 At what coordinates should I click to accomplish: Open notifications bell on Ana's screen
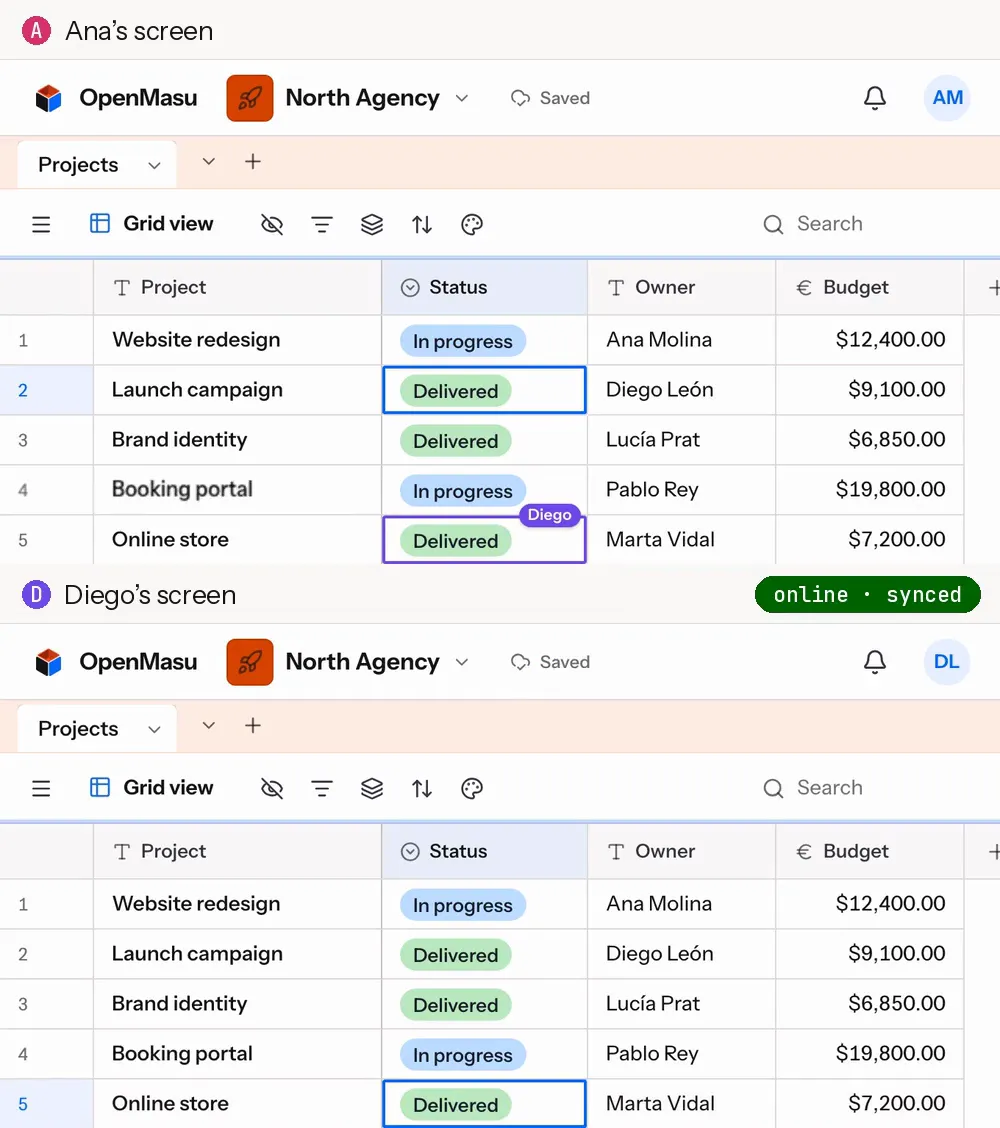coord(875,98)
